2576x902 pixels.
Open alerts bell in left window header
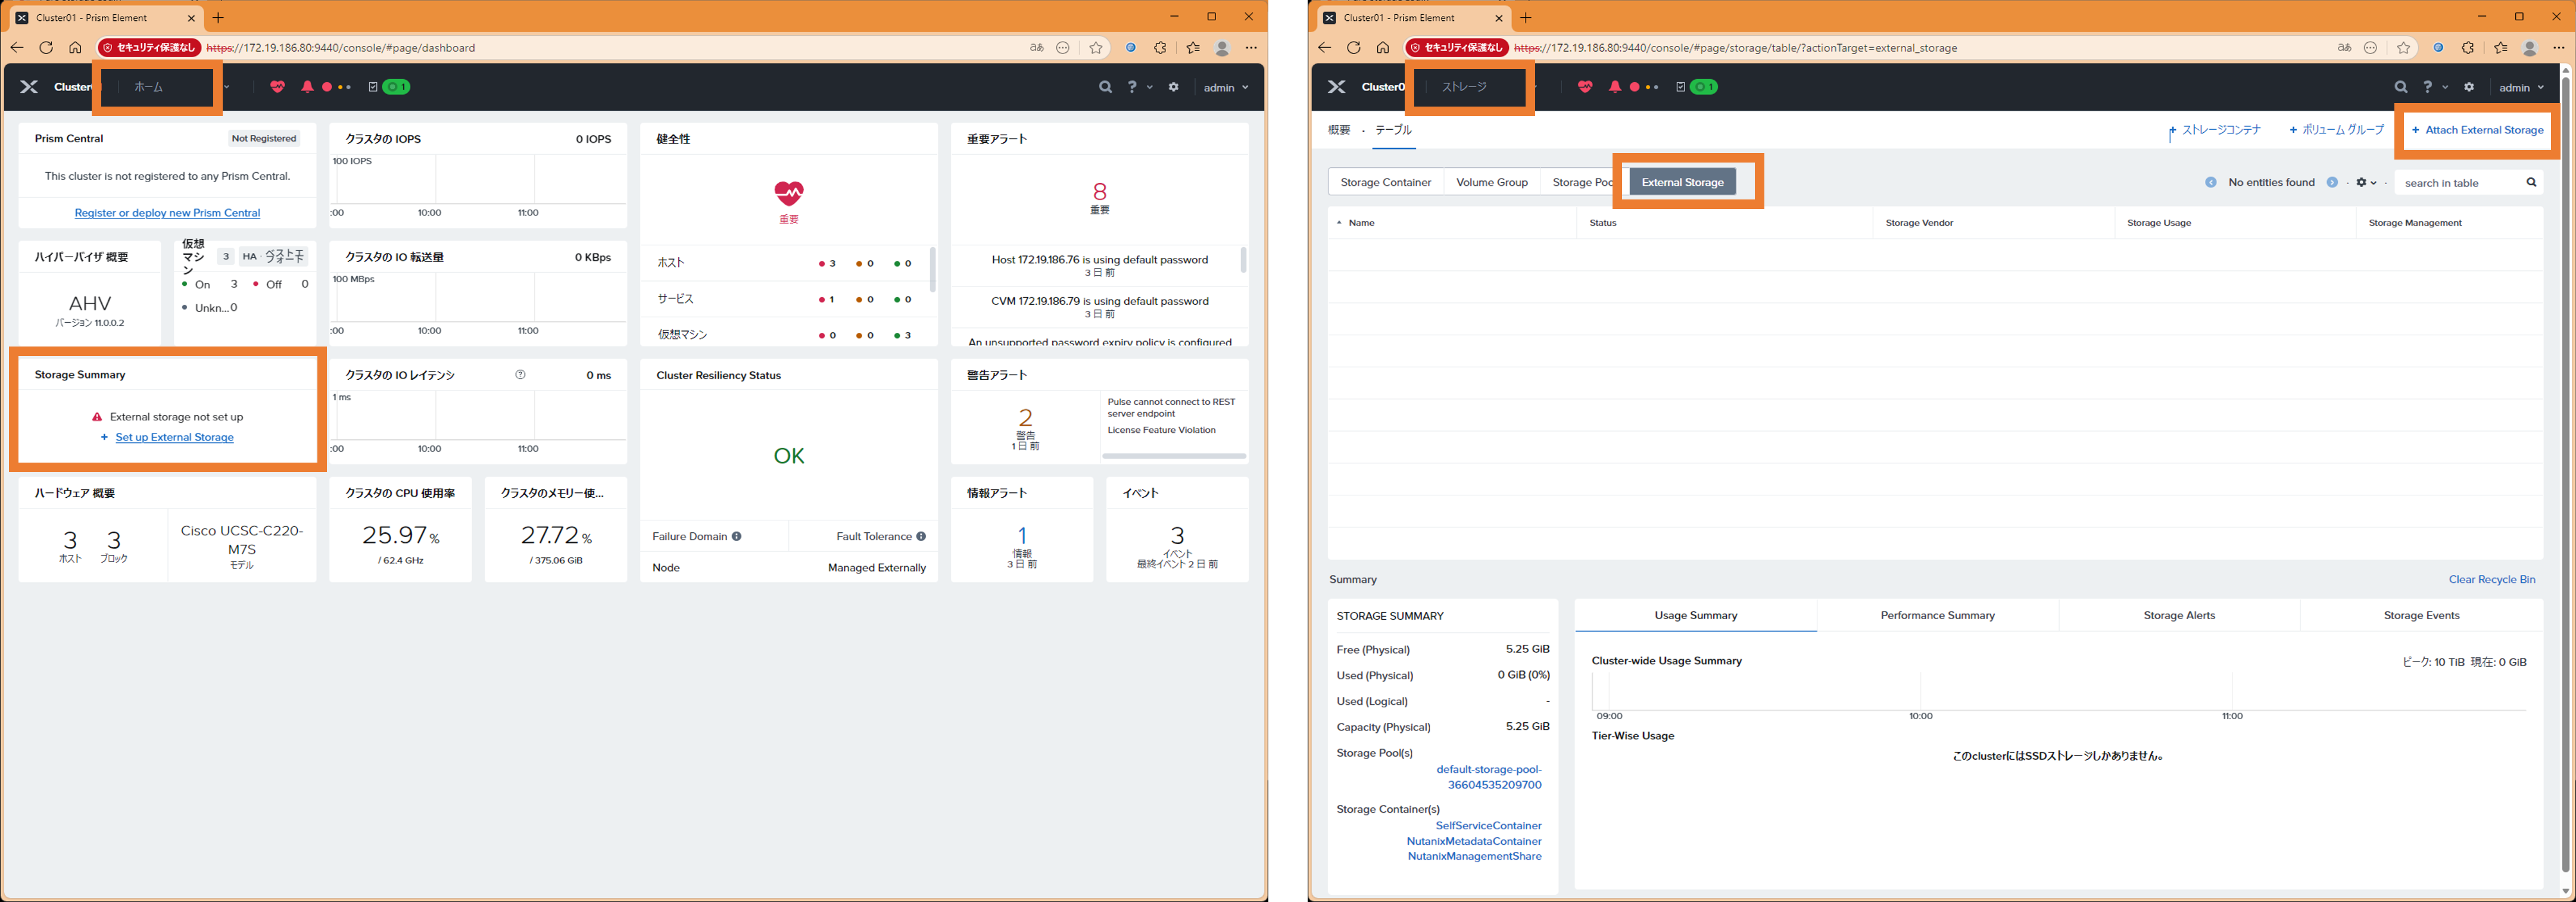point(307,87)
